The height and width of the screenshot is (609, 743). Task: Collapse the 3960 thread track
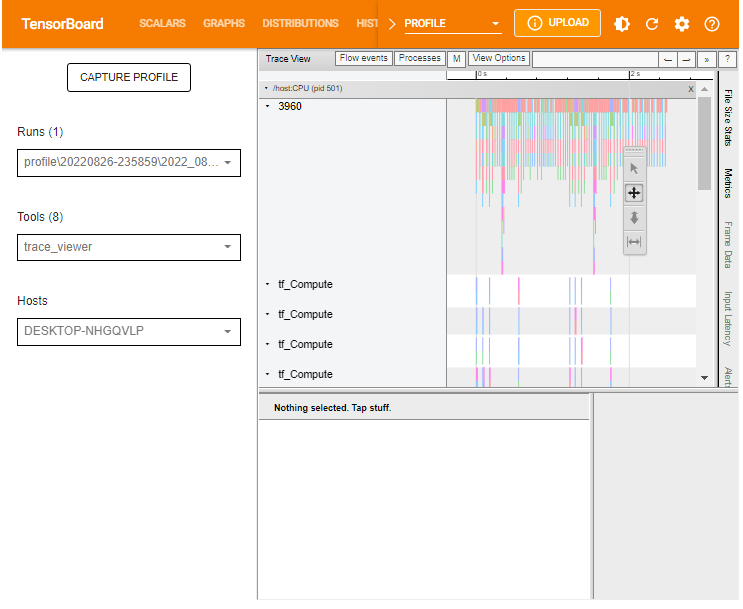pyautogui.click(x=268, y=106)
